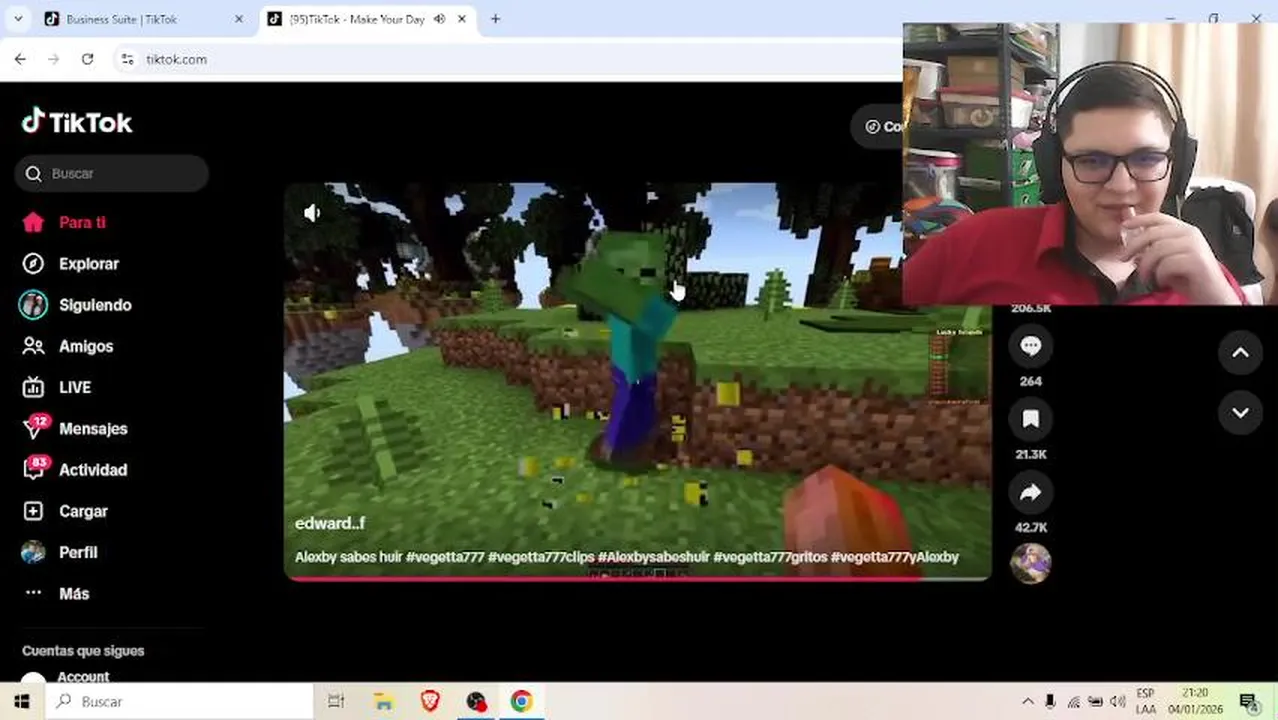The width and height of the screenshot is (1278, 720).
Task: Open the #vegetta777clips hashtag
Action: 541,557
